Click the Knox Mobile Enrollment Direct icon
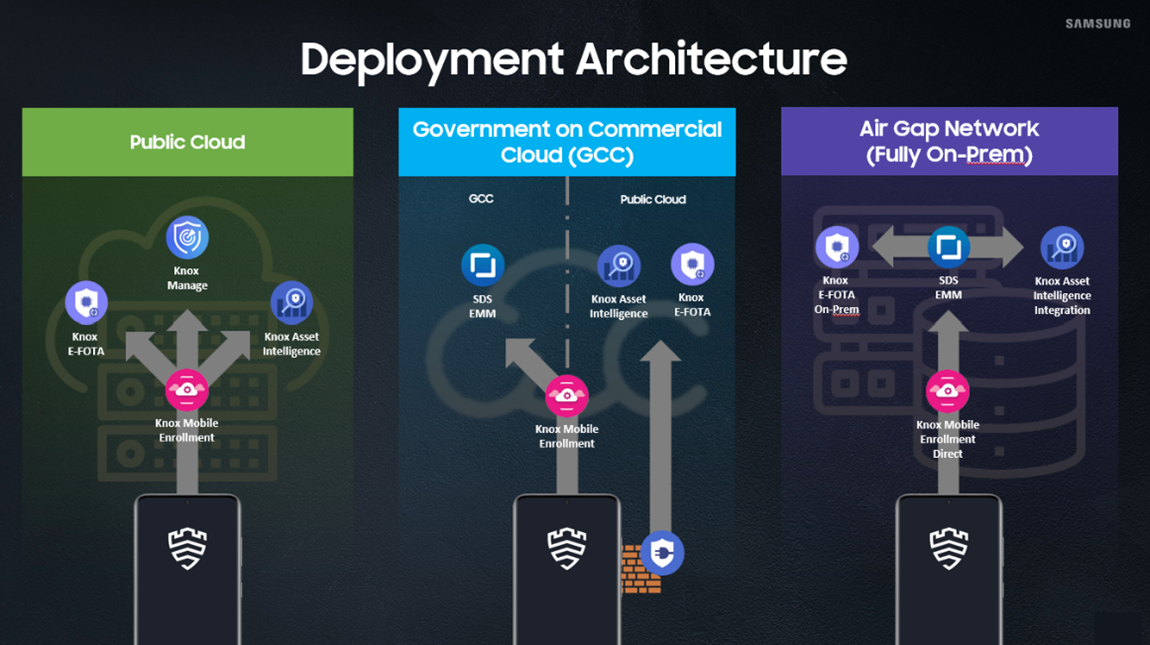1150x645 pixels. click(948, 392)
